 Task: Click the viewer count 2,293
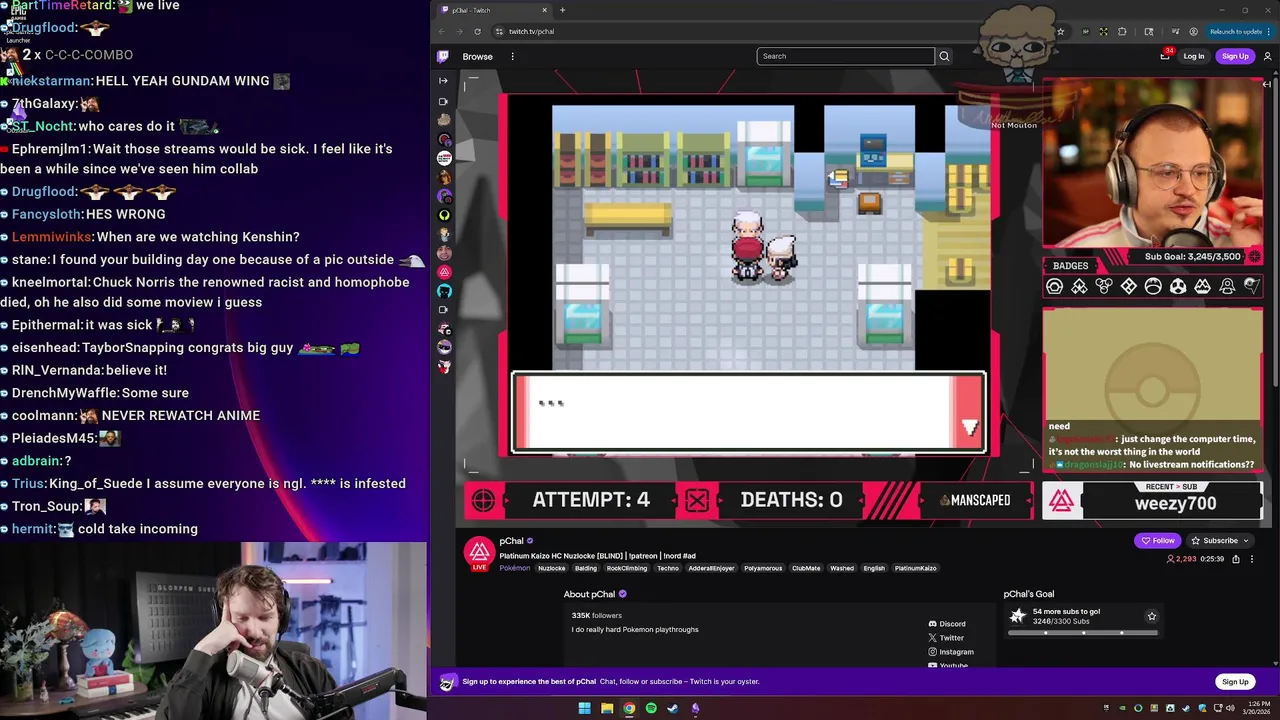click(1181, 559)
